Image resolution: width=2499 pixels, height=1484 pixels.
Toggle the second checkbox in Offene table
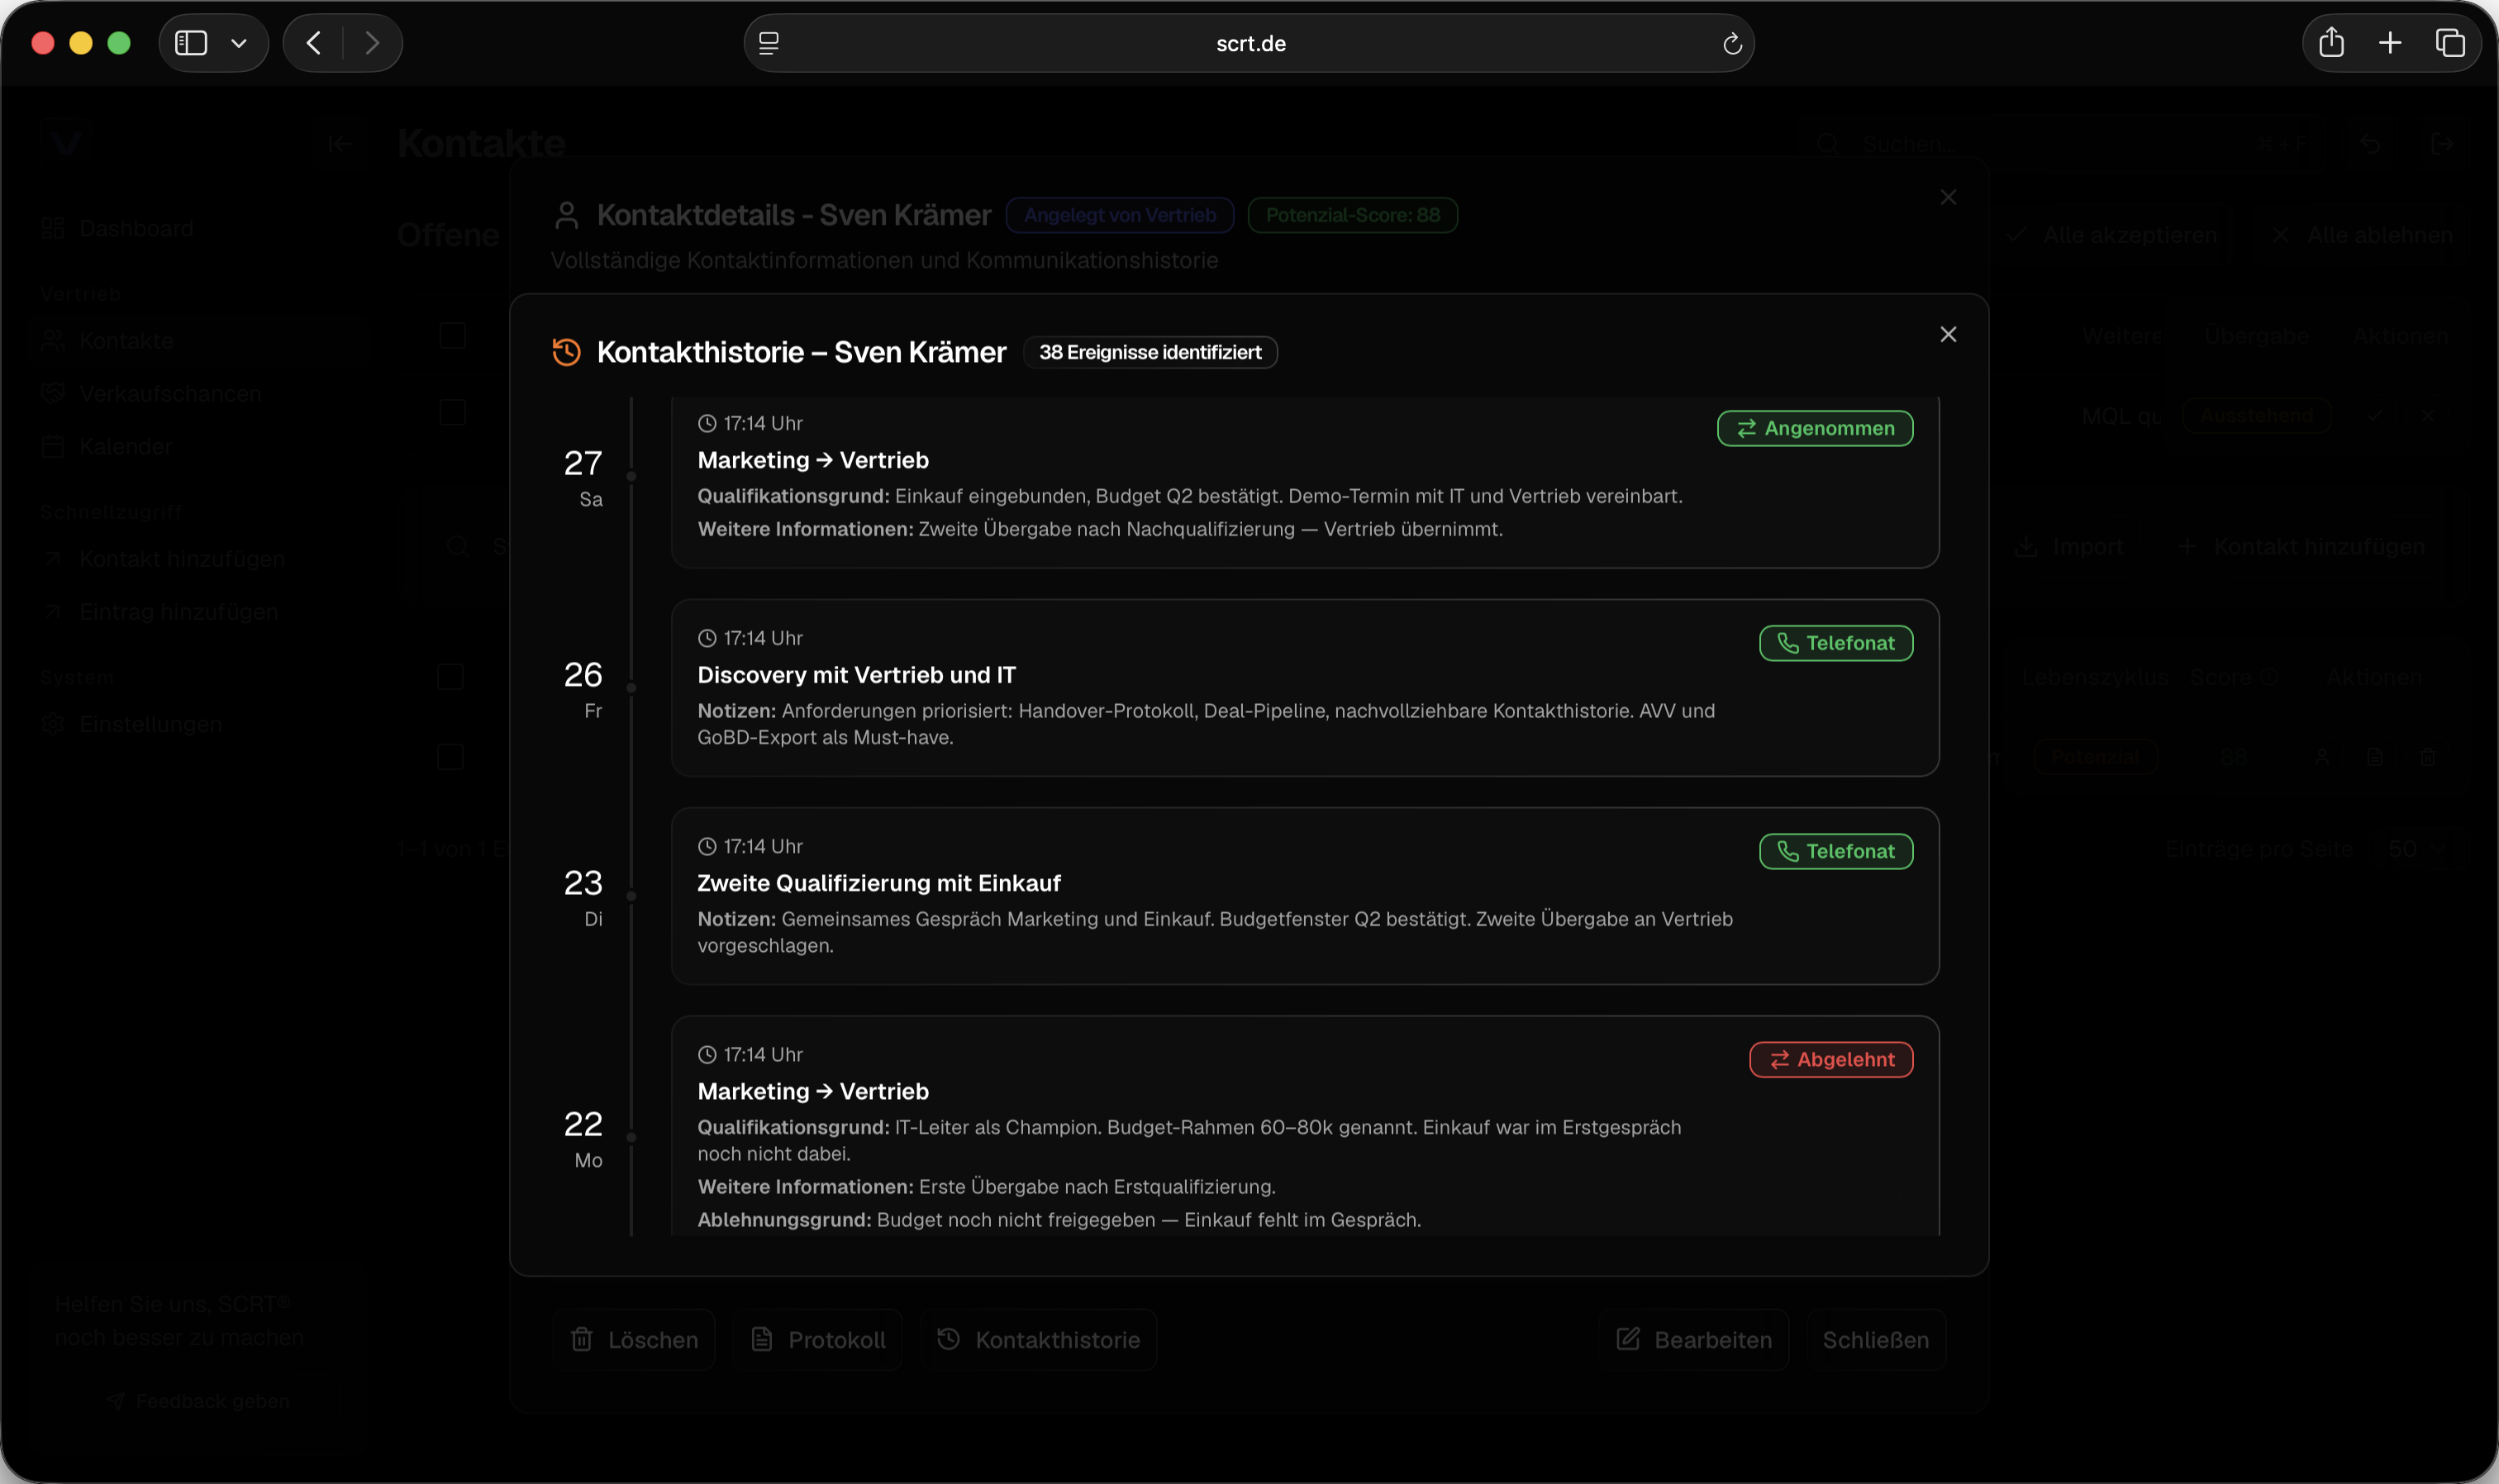(x=453, y=412)
